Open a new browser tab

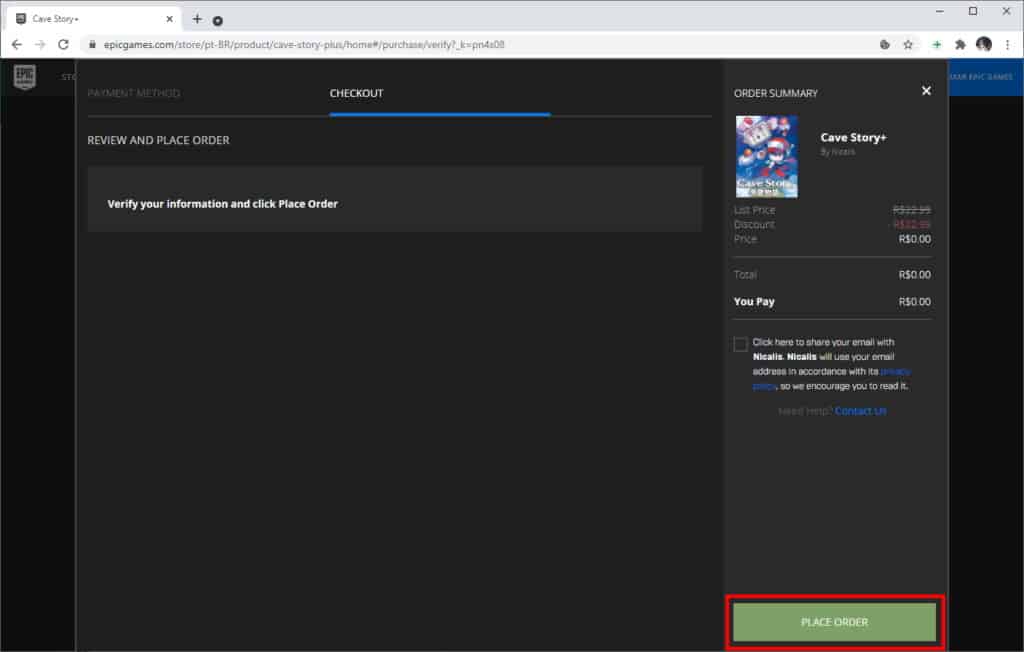point(197,19)
